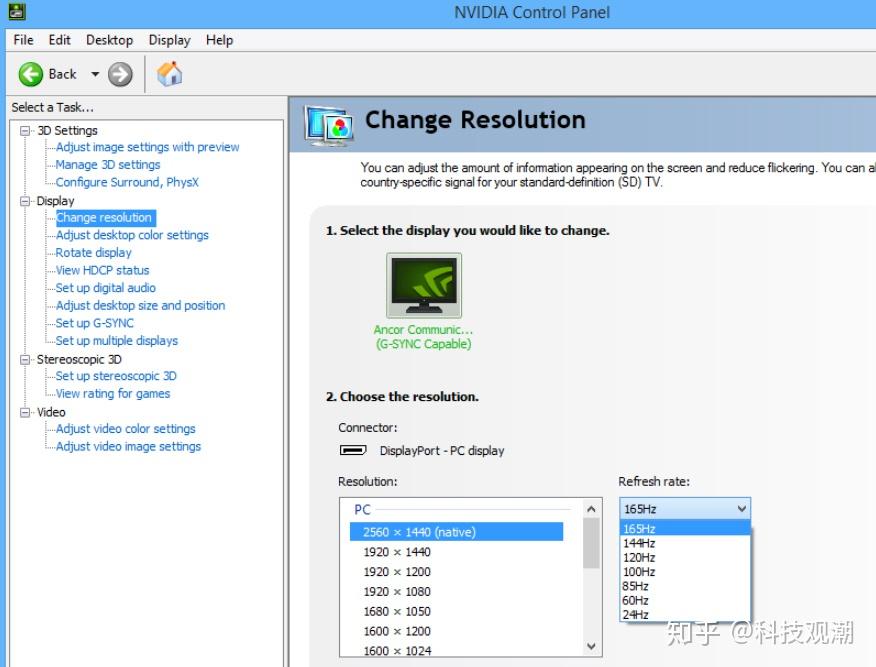Open the Home icon in toolbar
The image size is (876, 667).
point(169,74)
